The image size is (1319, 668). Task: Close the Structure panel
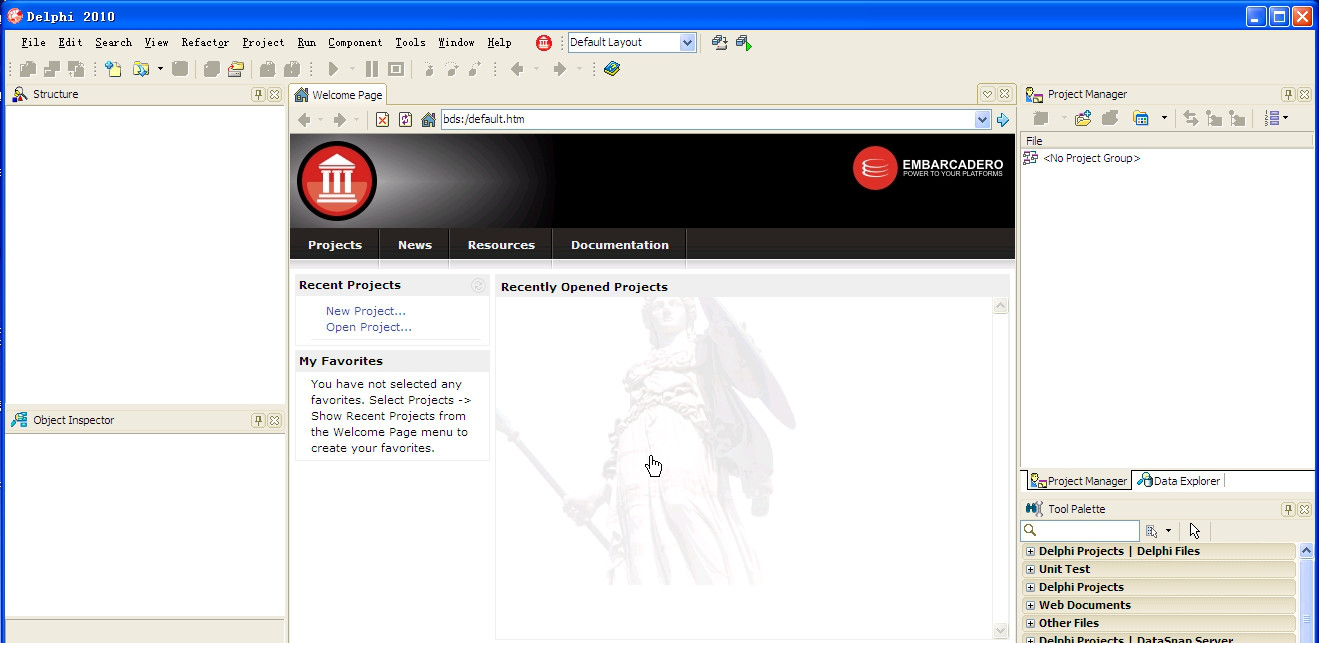click(x=274, y=94)
